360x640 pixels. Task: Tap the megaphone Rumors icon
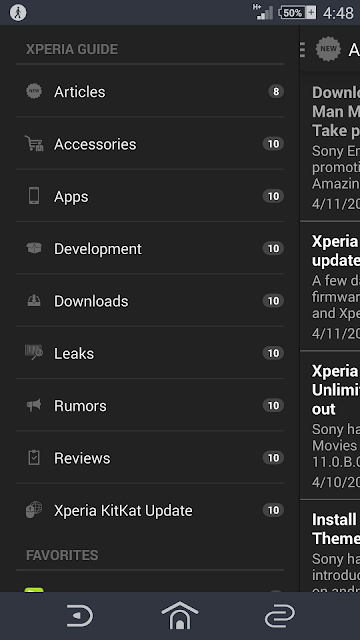pos(34,405)
